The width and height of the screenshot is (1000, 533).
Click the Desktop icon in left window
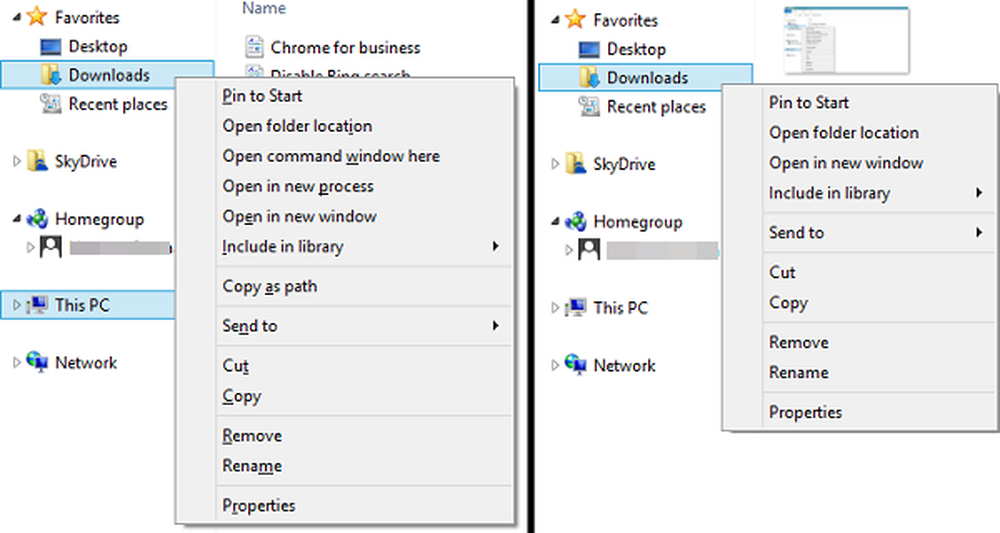tap(50, 47)
